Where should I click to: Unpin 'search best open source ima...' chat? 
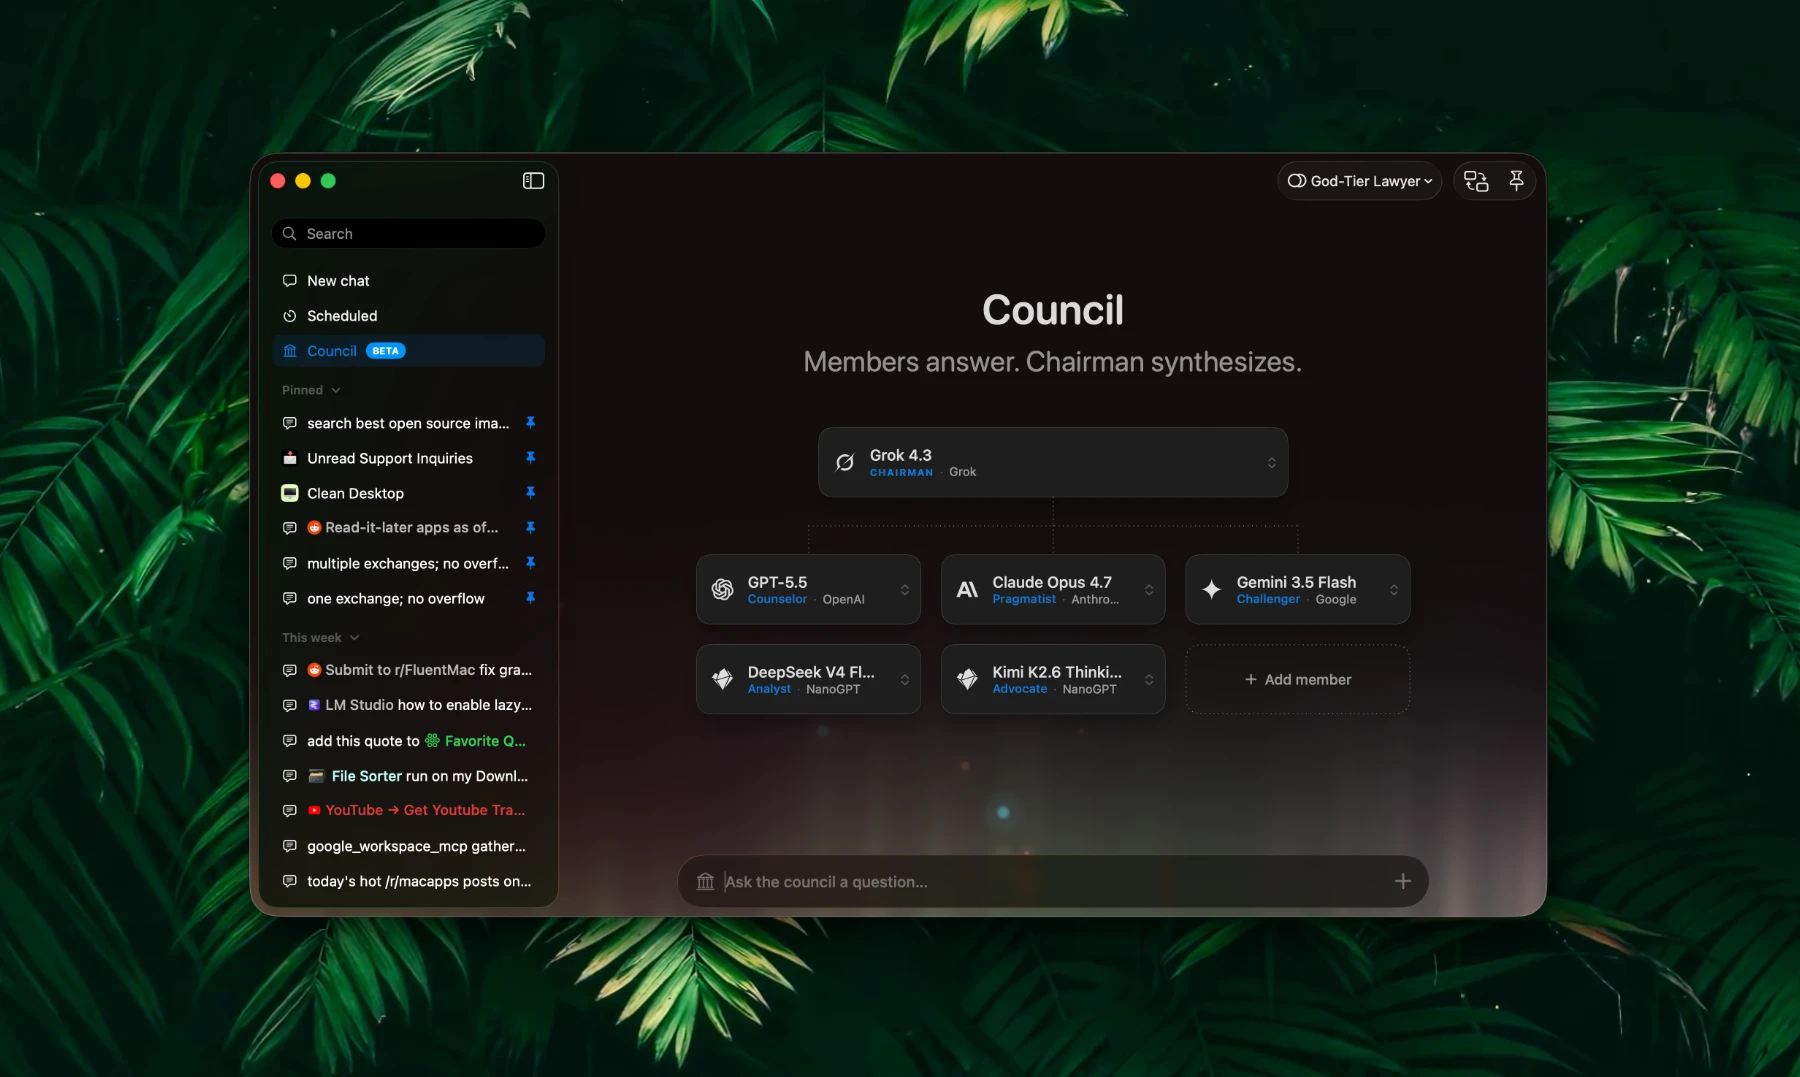531,423
